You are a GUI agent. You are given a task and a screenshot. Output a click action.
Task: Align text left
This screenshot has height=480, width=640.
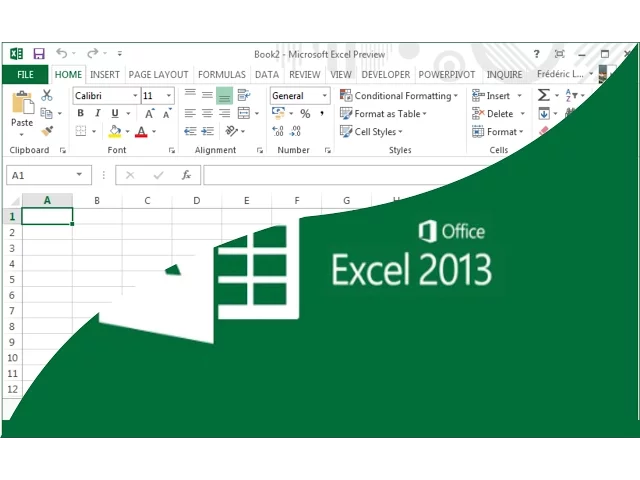(190, 113)
